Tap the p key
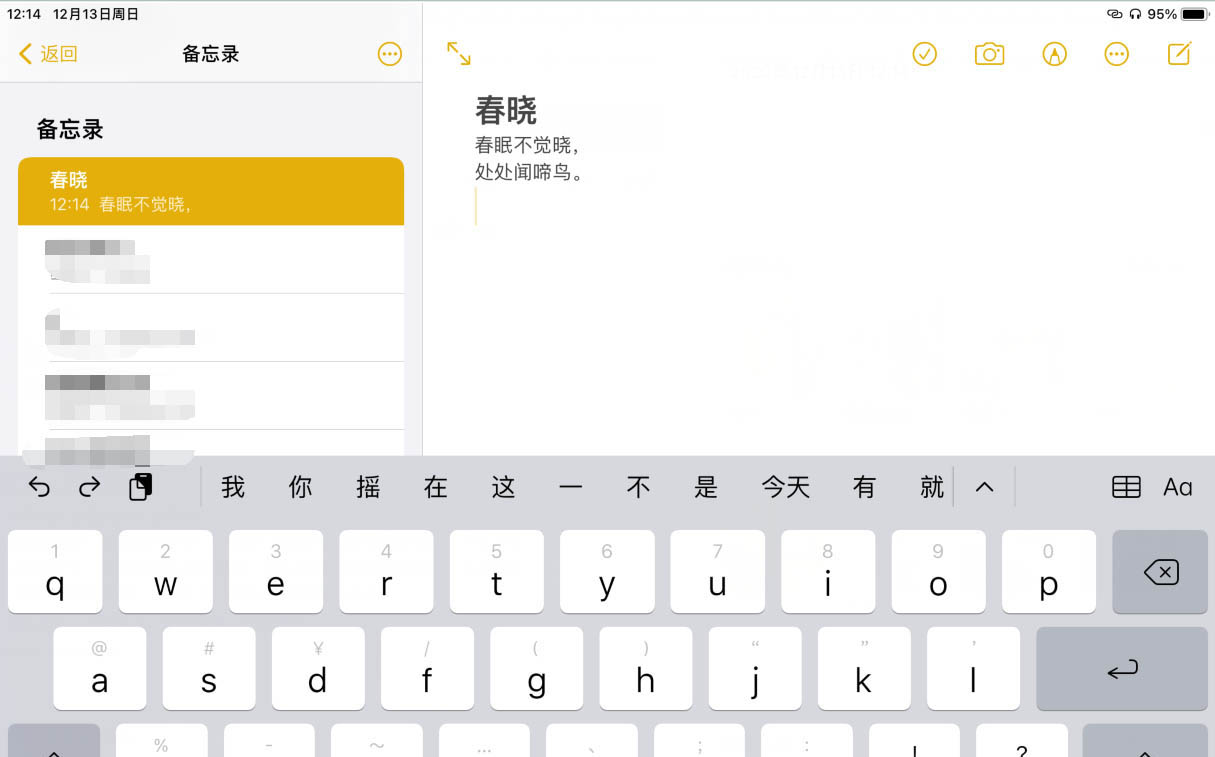 (x=1049, y=572)
